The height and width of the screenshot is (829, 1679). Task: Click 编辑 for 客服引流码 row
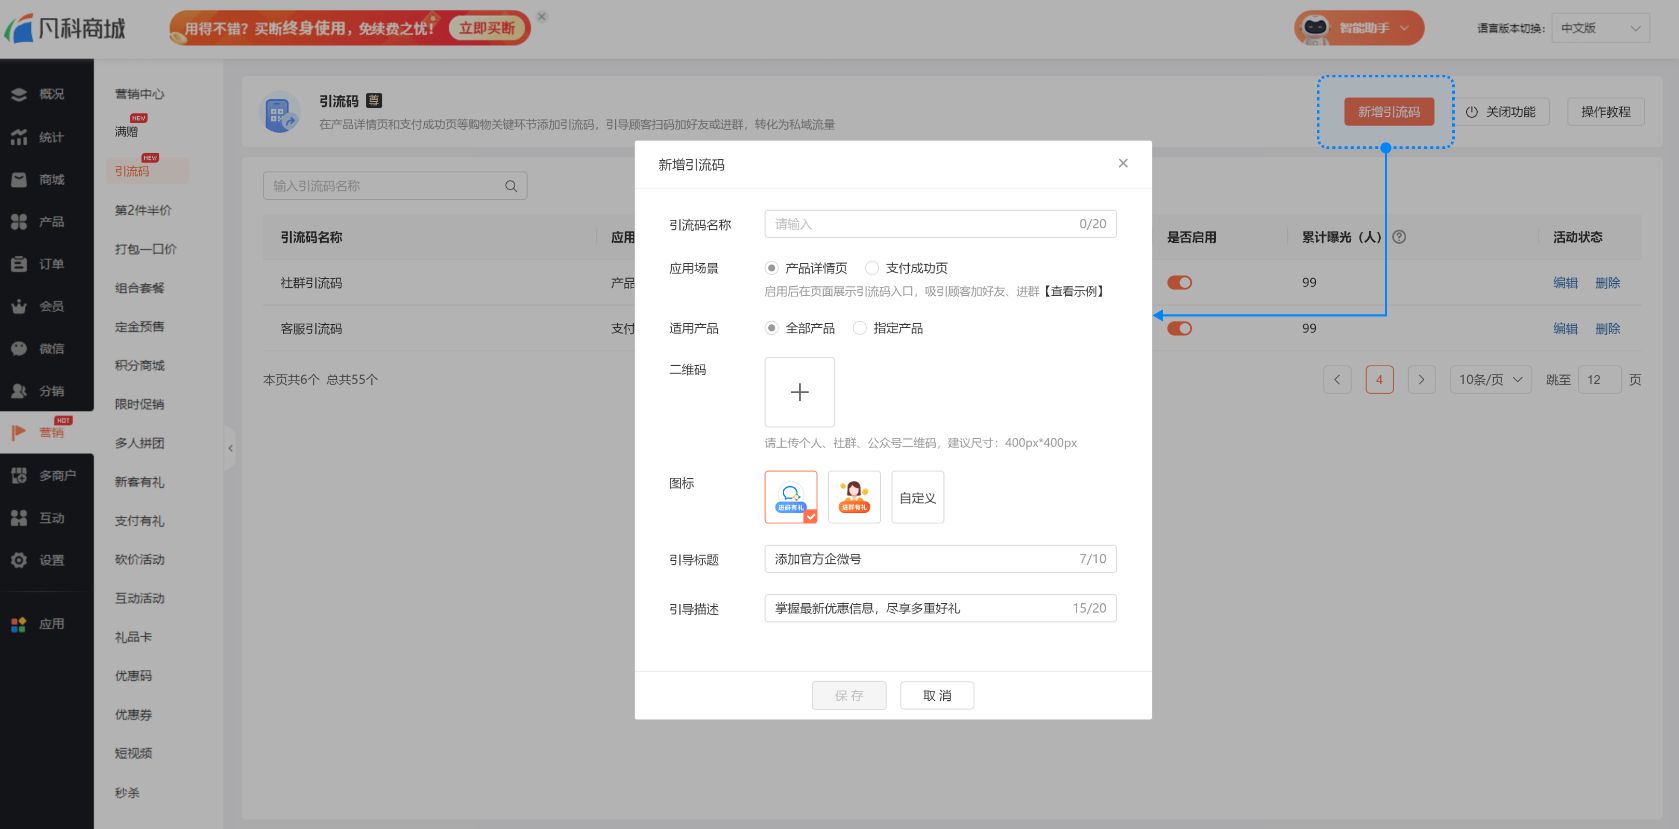click(x=1566, y=329)
